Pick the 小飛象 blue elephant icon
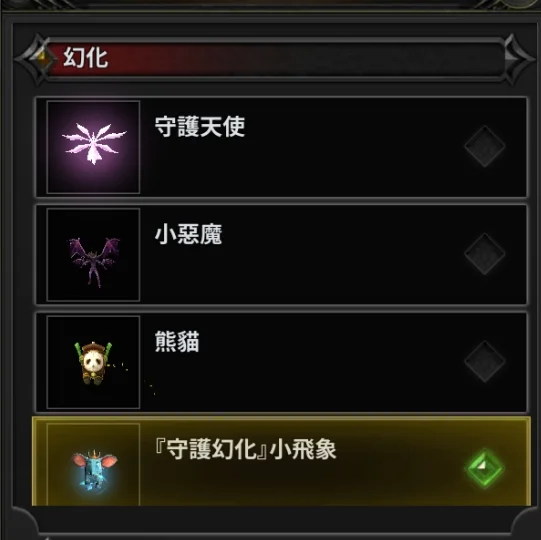The height and width of the screenshot is (540, 541). (93, 465)
